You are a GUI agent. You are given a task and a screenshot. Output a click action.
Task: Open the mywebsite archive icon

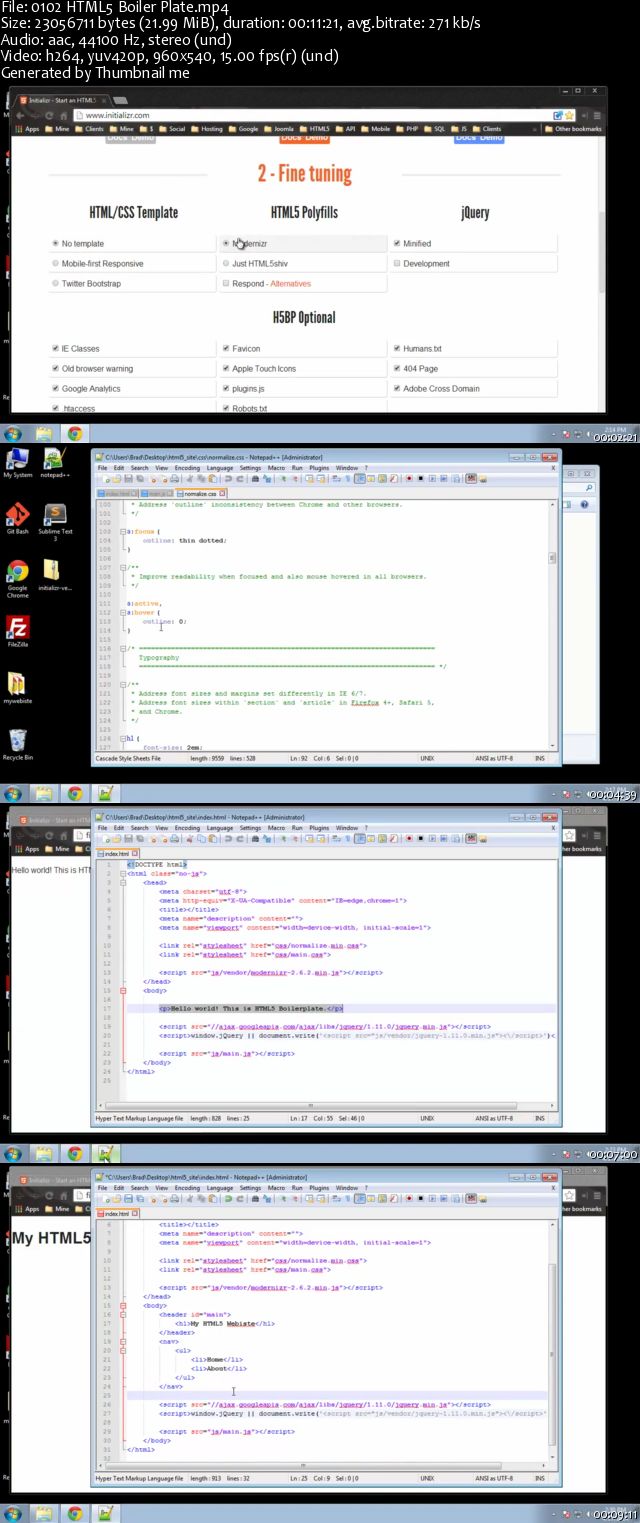[x=17, y=688]
